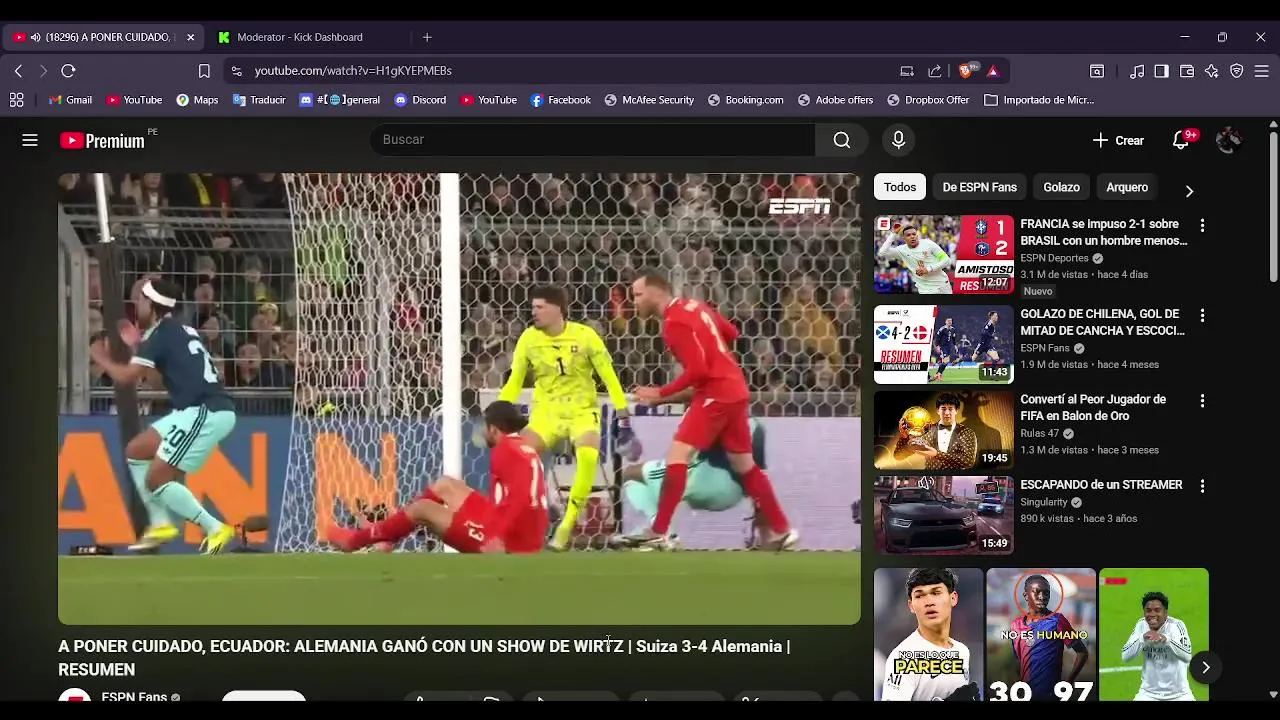Click the youtube.com address bar URL
Image resolution: width=1280 pixels, height=720 pixels.
click(353, 71)
